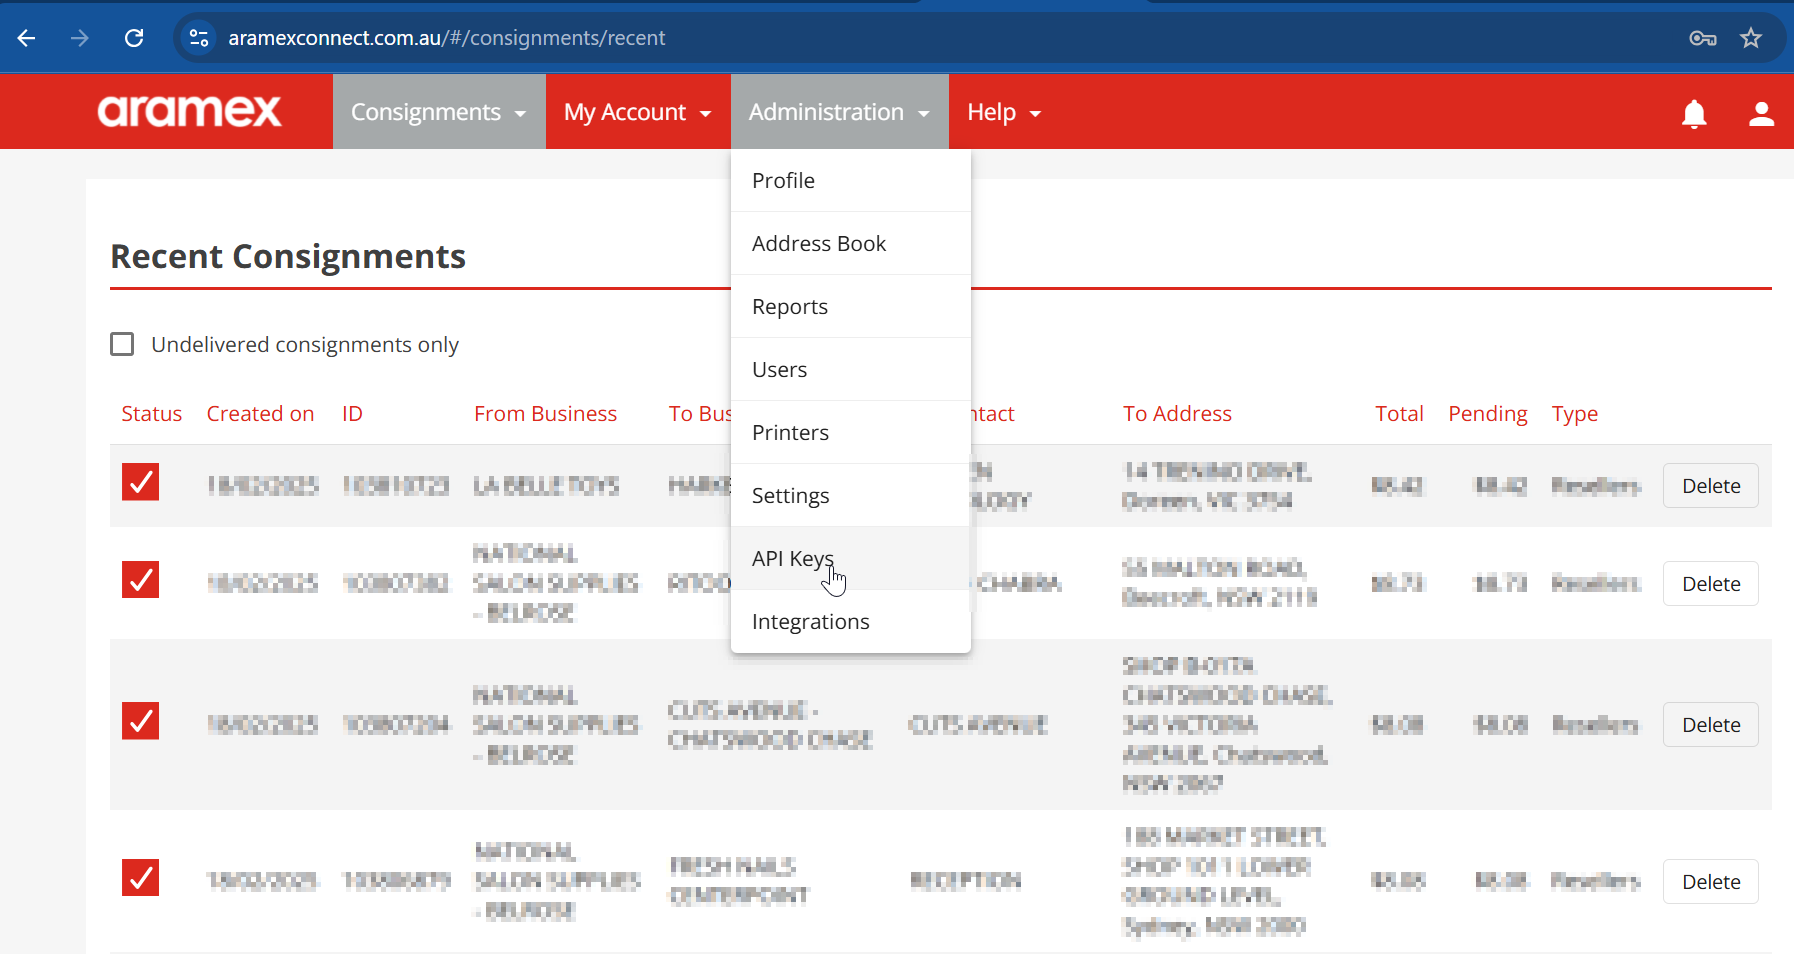Viewport: 1794px width, 954px height.
Task: Expand the Consignments dropdown menu
Action: [x=439, y=112]
